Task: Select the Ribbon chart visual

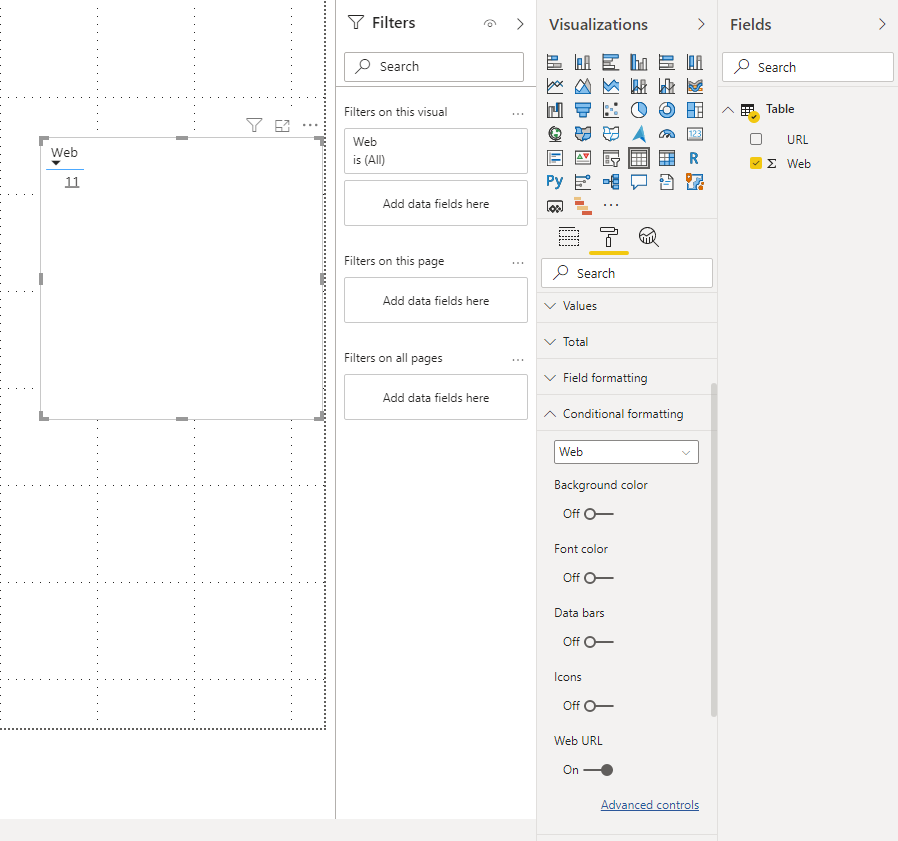Action: (x=695, y=86)
